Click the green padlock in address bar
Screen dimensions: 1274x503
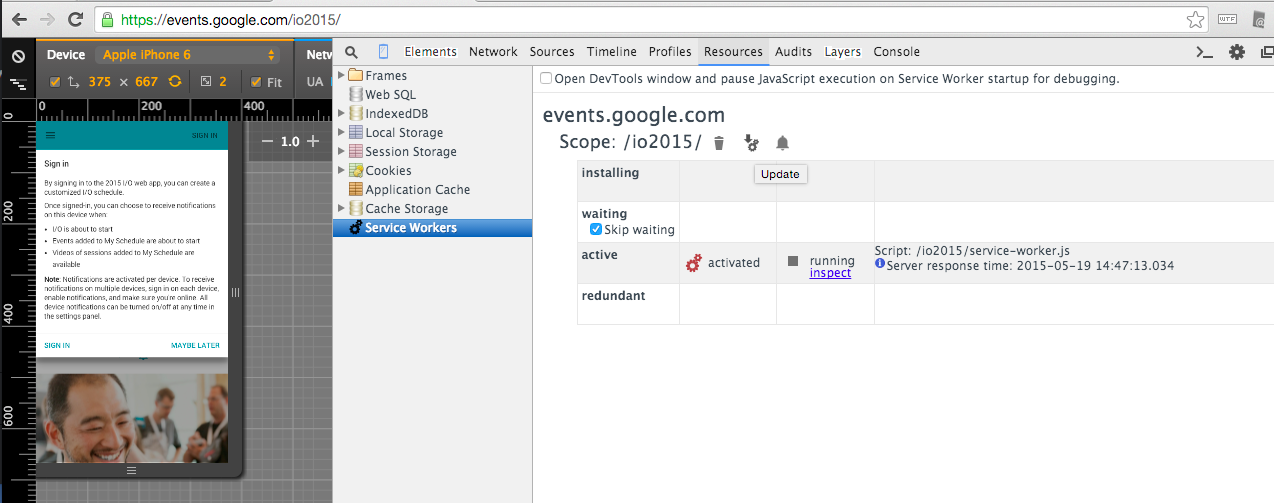point(108,20)
